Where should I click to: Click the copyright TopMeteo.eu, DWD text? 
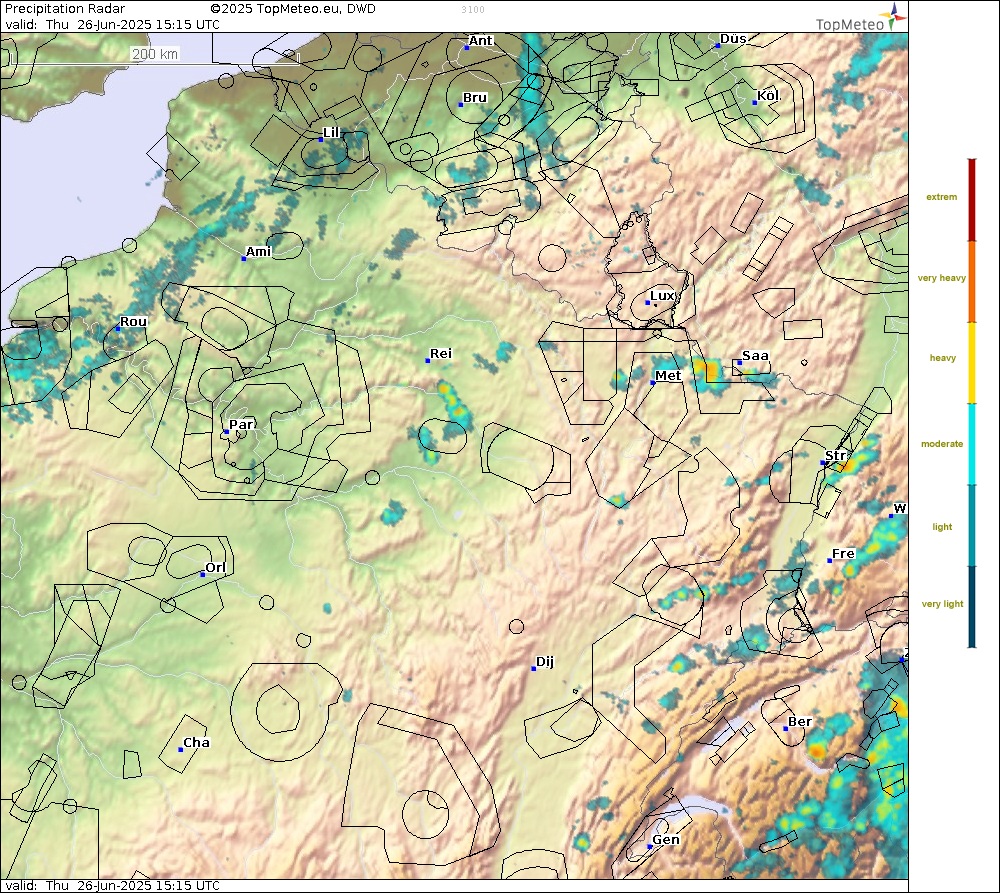click(293, 9)
